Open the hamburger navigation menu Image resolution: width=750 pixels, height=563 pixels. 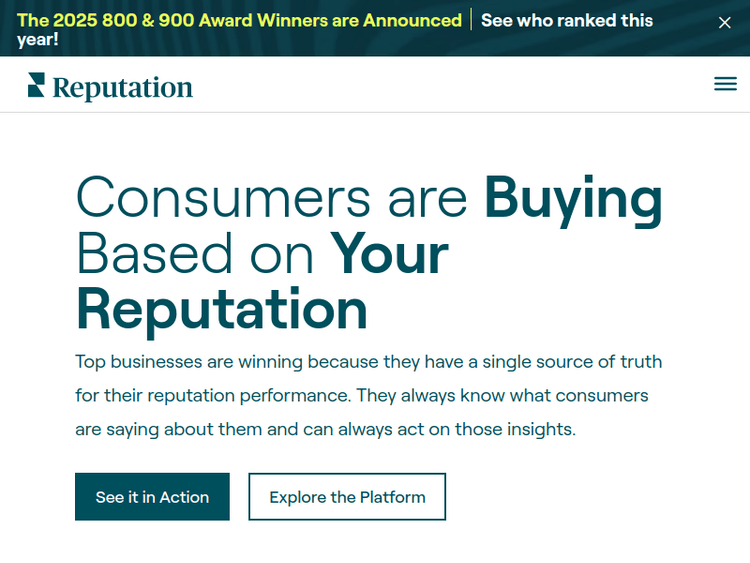pyautogui.click(x=725, y=84)
